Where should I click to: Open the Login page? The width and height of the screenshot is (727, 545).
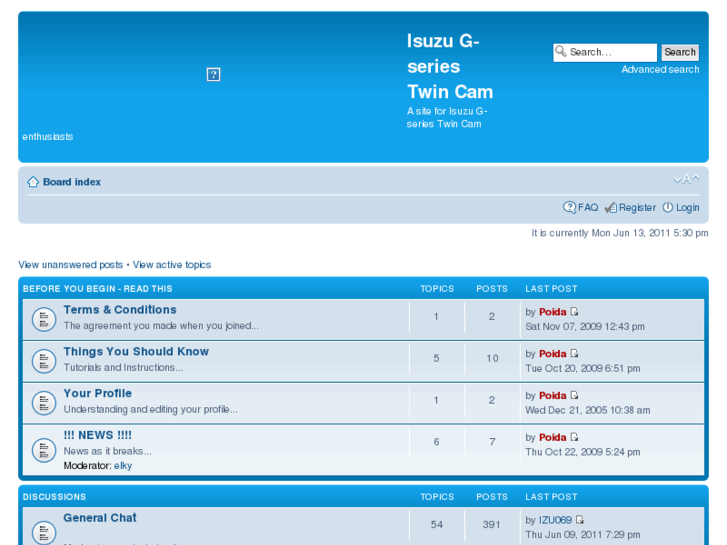point(687,207)
